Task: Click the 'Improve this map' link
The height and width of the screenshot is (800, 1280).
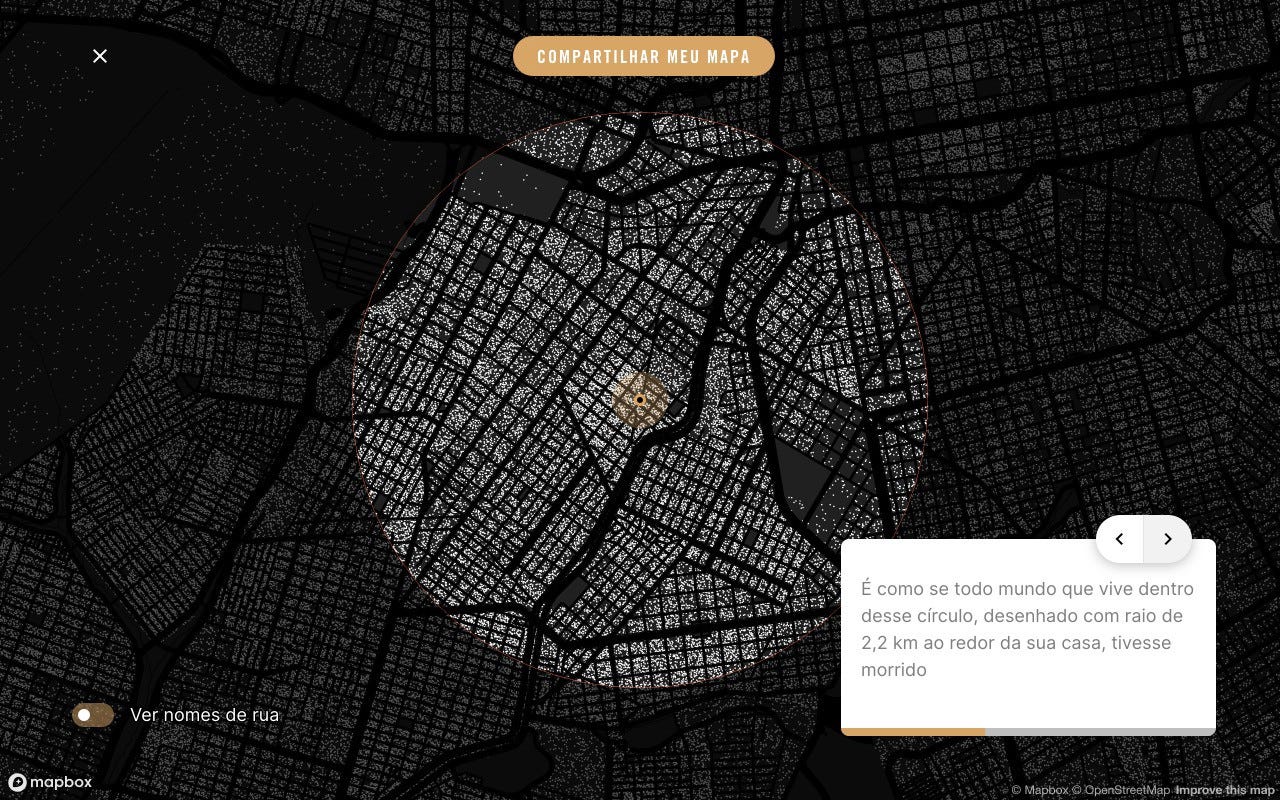Action: [1225, 790]
